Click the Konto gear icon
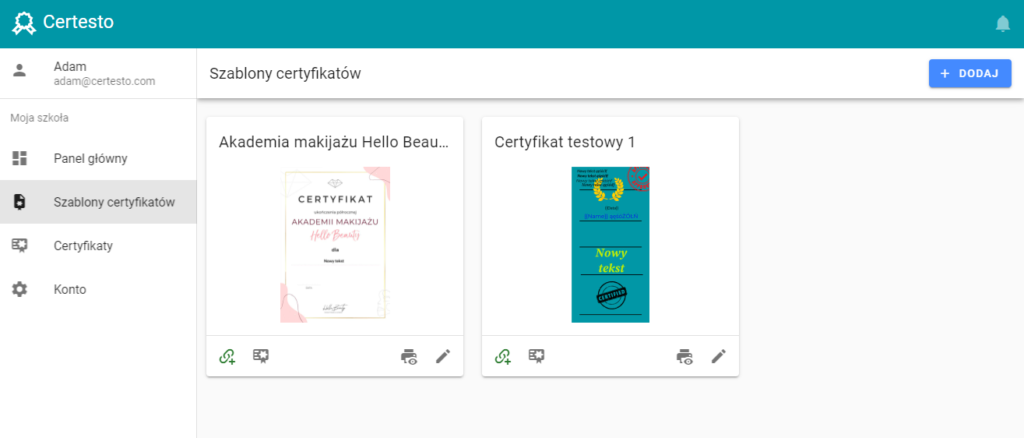Viewport: 1024px width, 438px height. coord(20,289)
